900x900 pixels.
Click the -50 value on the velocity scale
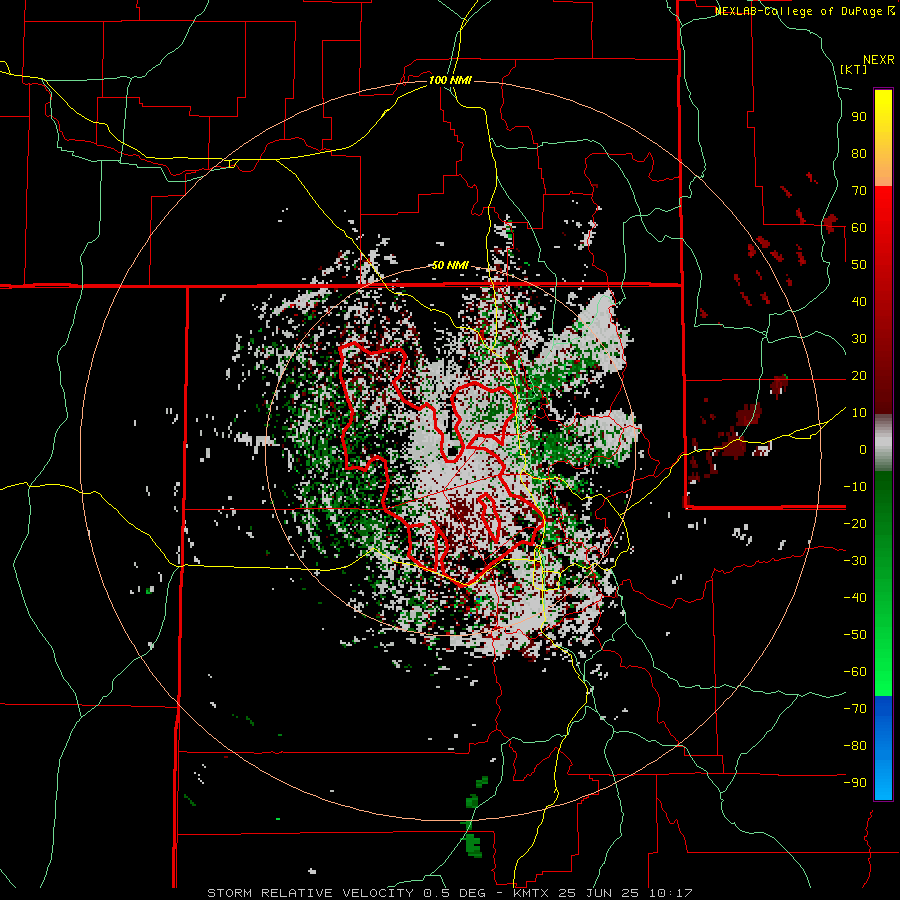point(855,635)
